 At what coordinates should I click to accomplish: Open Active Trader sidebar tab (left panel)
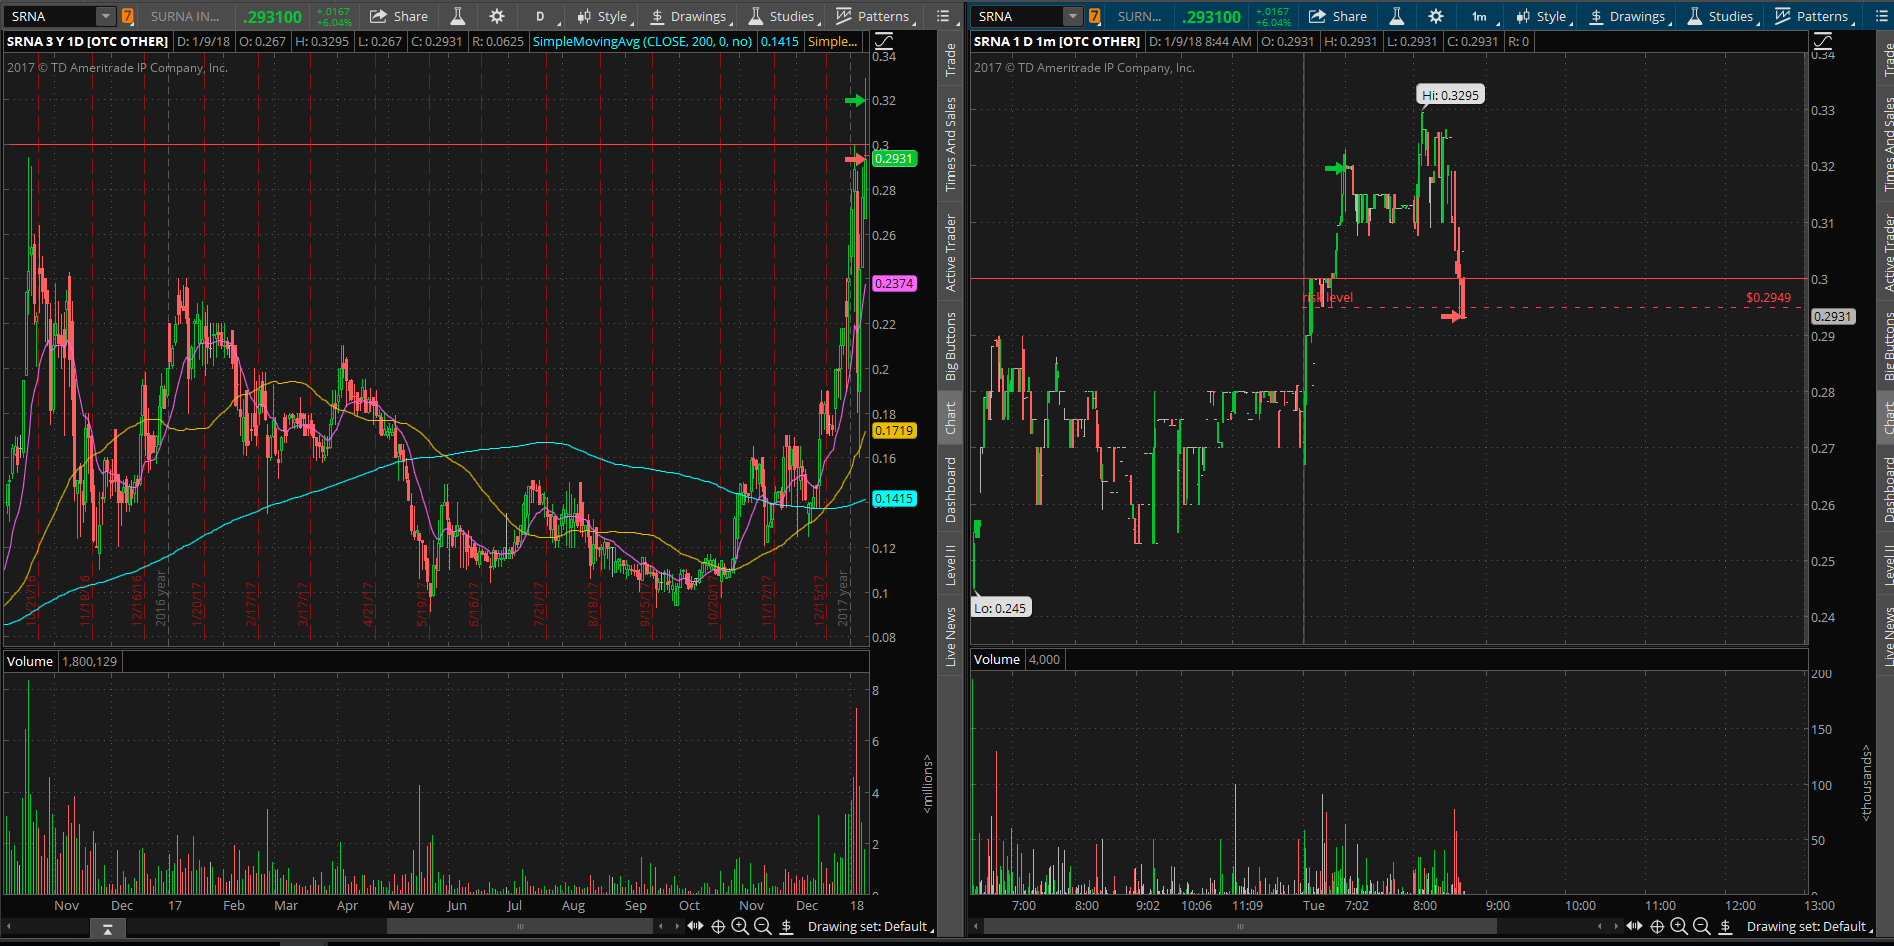click(951, 253)
